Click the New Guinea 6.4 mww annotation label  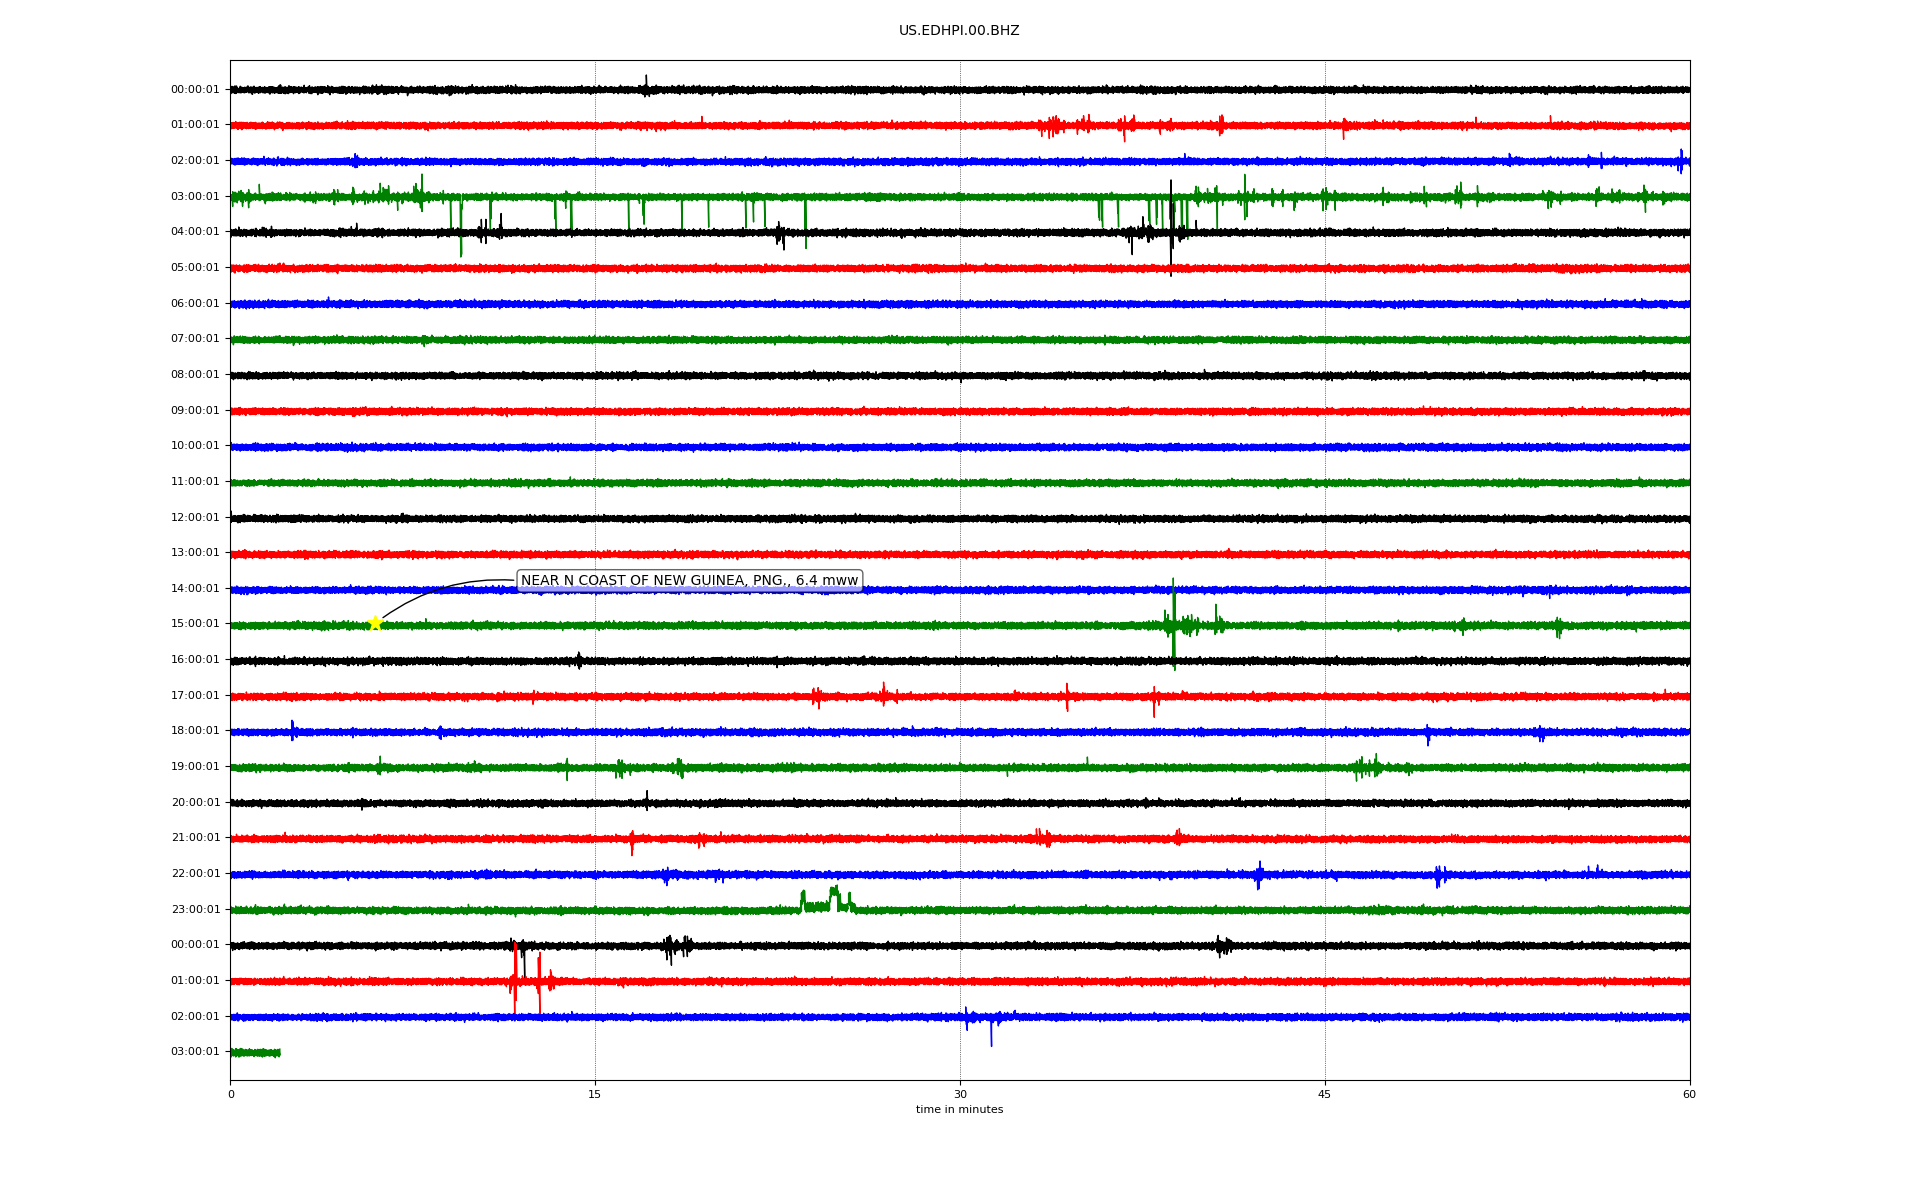point(689,581)
